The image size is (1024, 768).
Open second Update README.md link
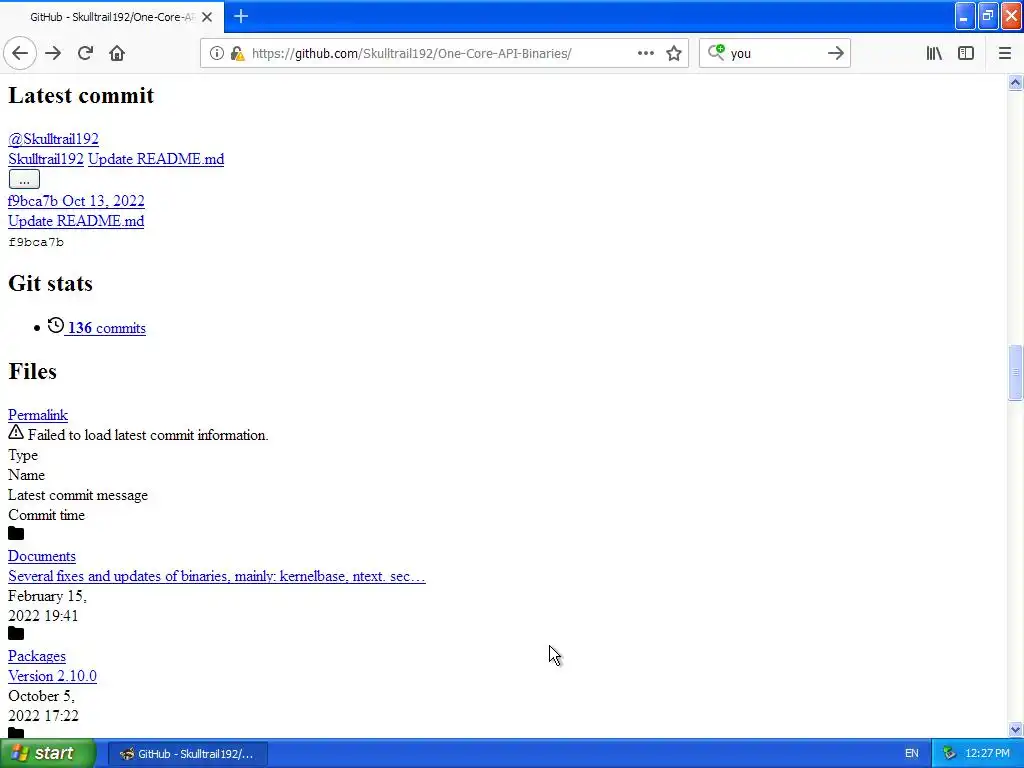[76, 221]
